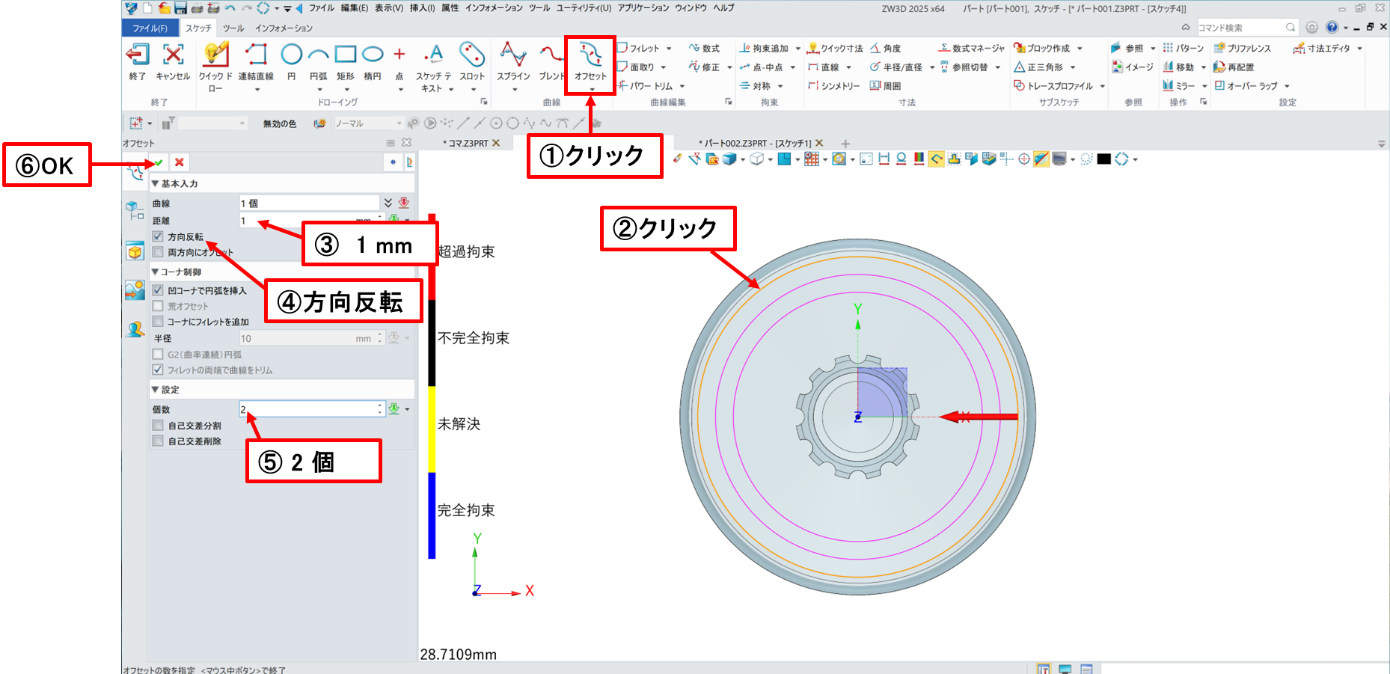Open the 編集(E) menu
Screen dimensions: 1390x674
[x=354, y=7]
